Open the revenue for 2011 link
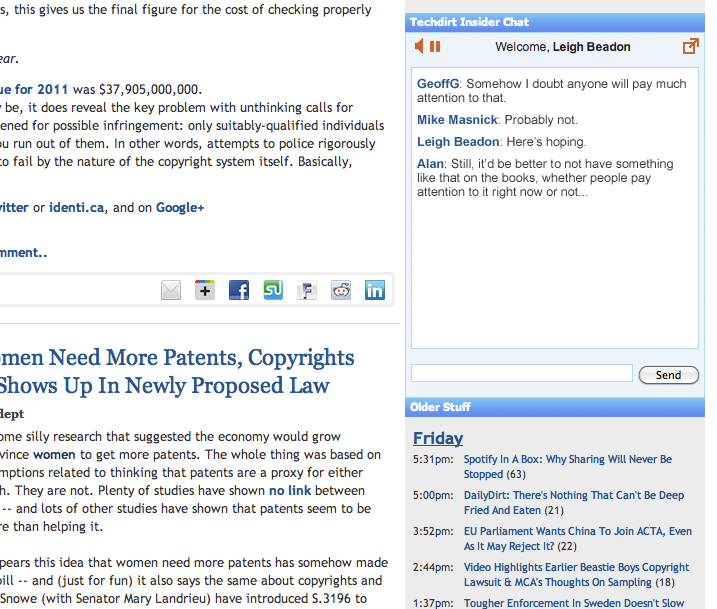 tap(34, 89)
